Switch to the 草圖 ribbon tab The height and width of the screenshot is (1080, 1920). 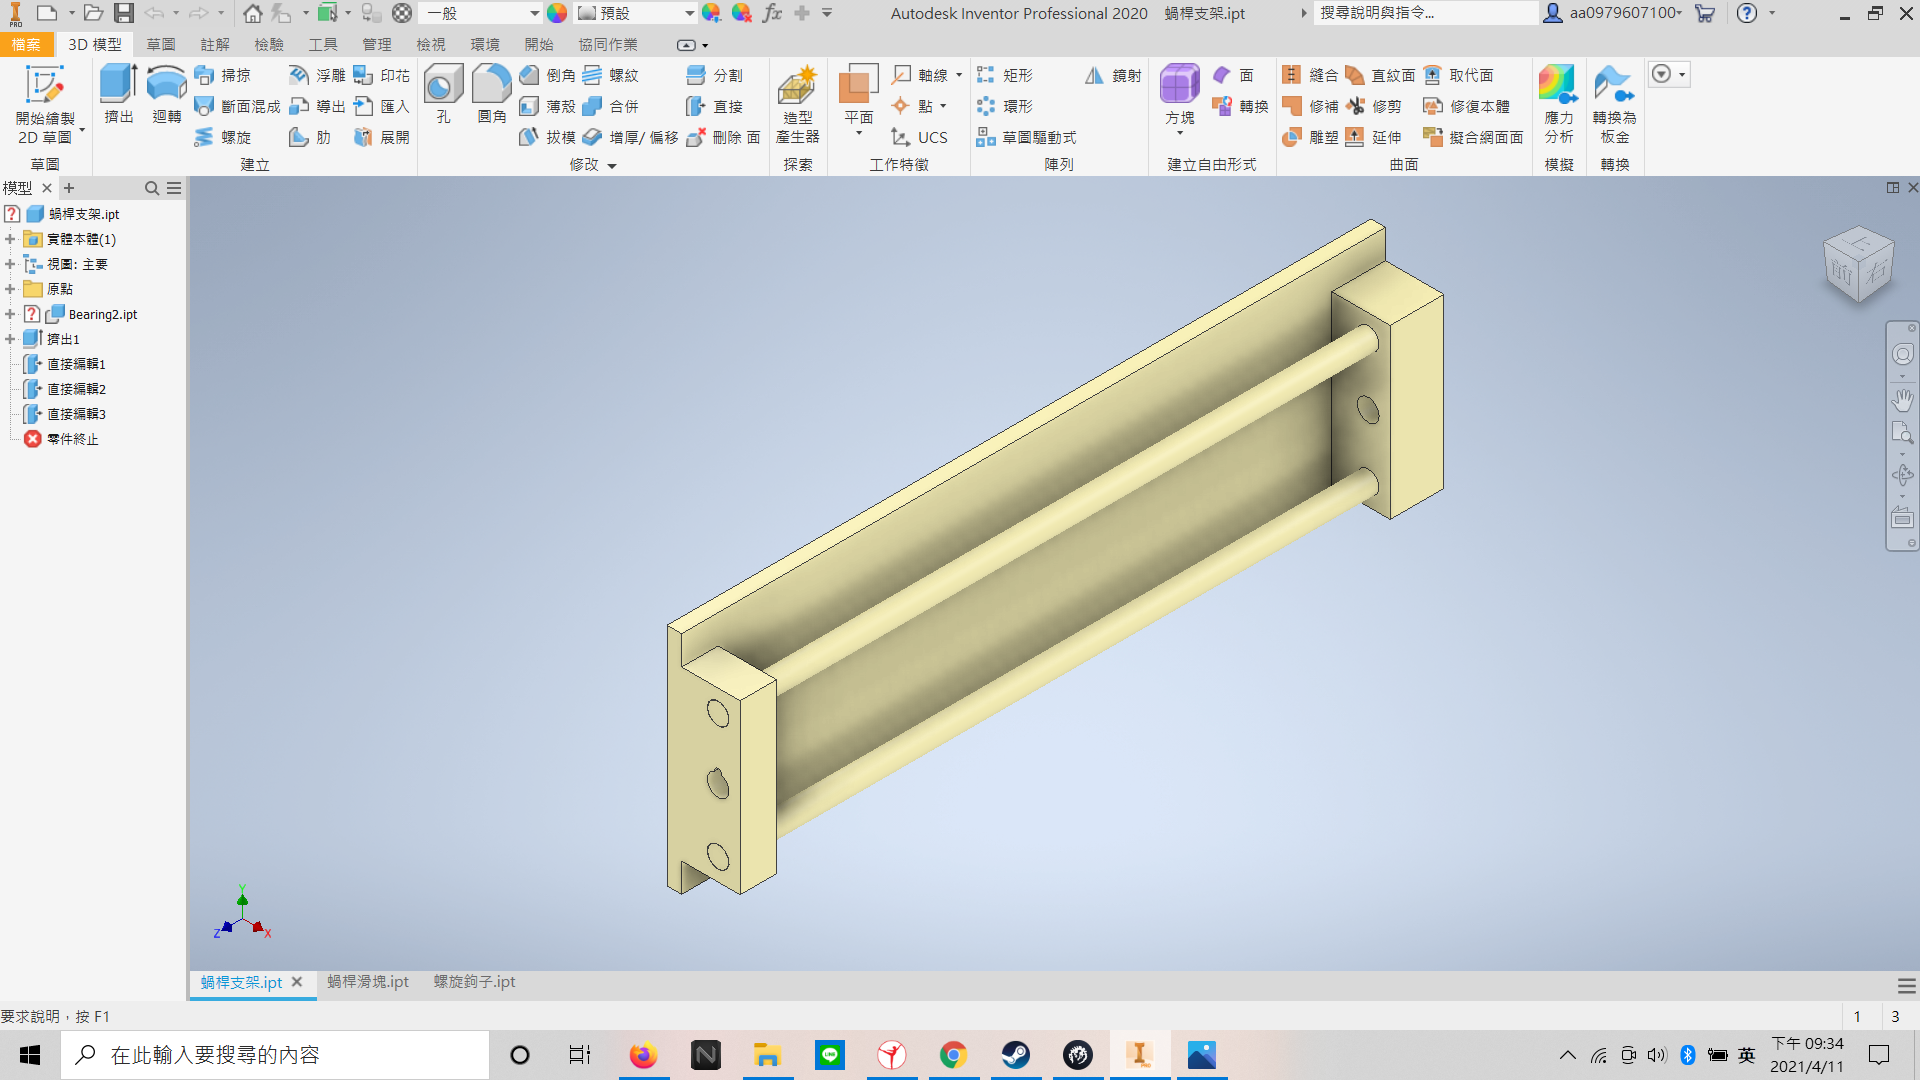tap(160, 45)
